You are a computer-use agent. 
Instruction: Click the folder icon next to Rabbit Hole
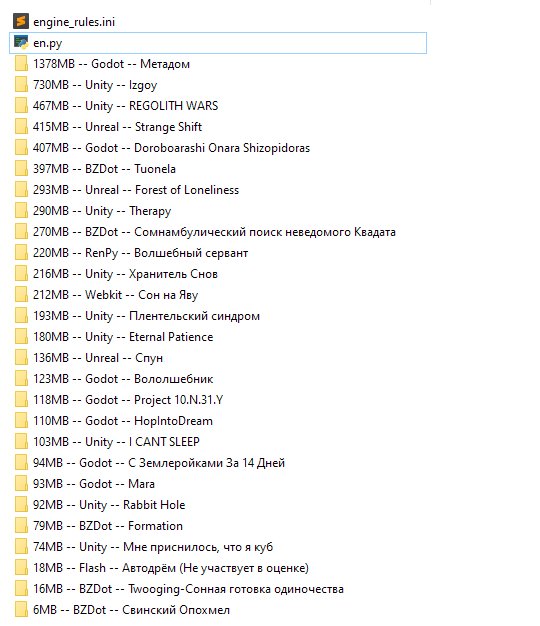pos(21,505)
